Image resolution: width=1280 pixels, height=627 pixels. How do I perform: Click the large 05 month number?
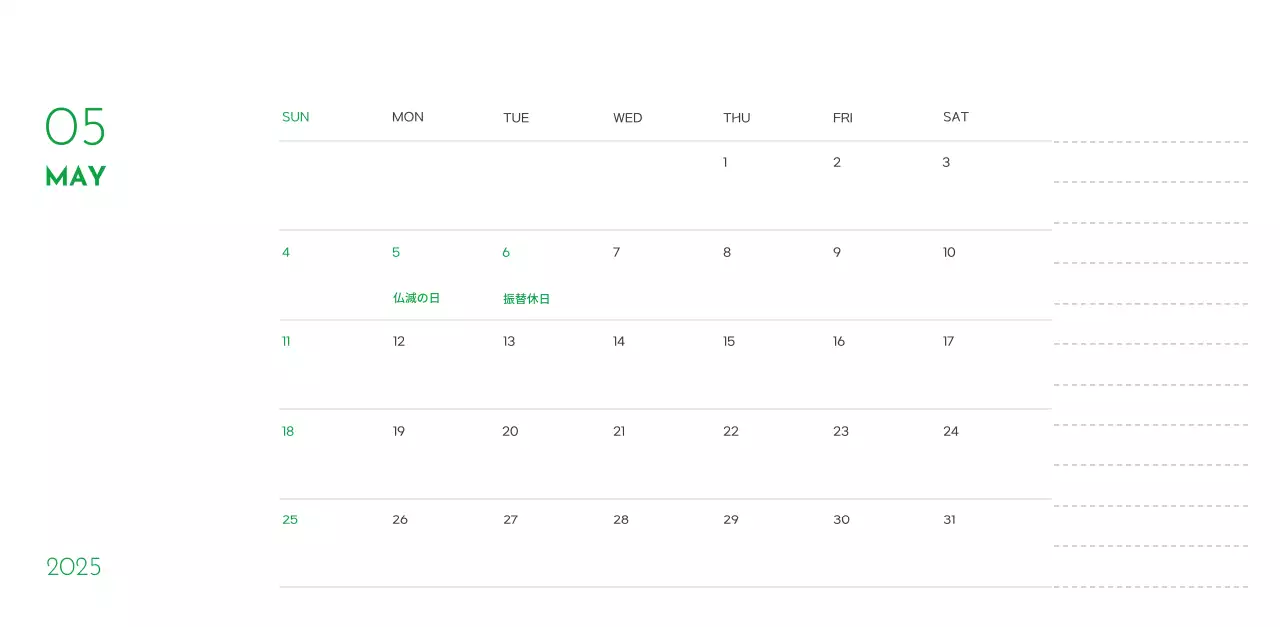[75, 127]
